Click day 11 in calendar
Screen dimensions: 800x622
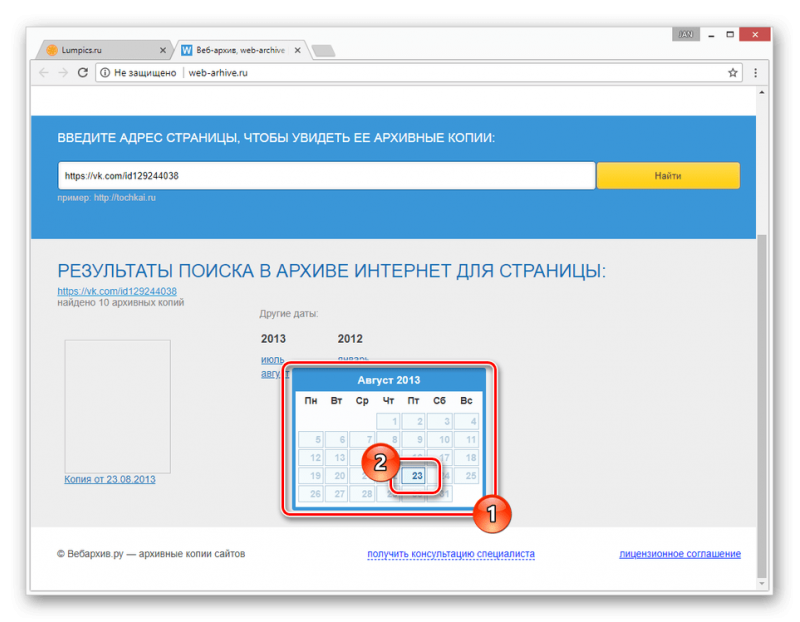point(466,439)
